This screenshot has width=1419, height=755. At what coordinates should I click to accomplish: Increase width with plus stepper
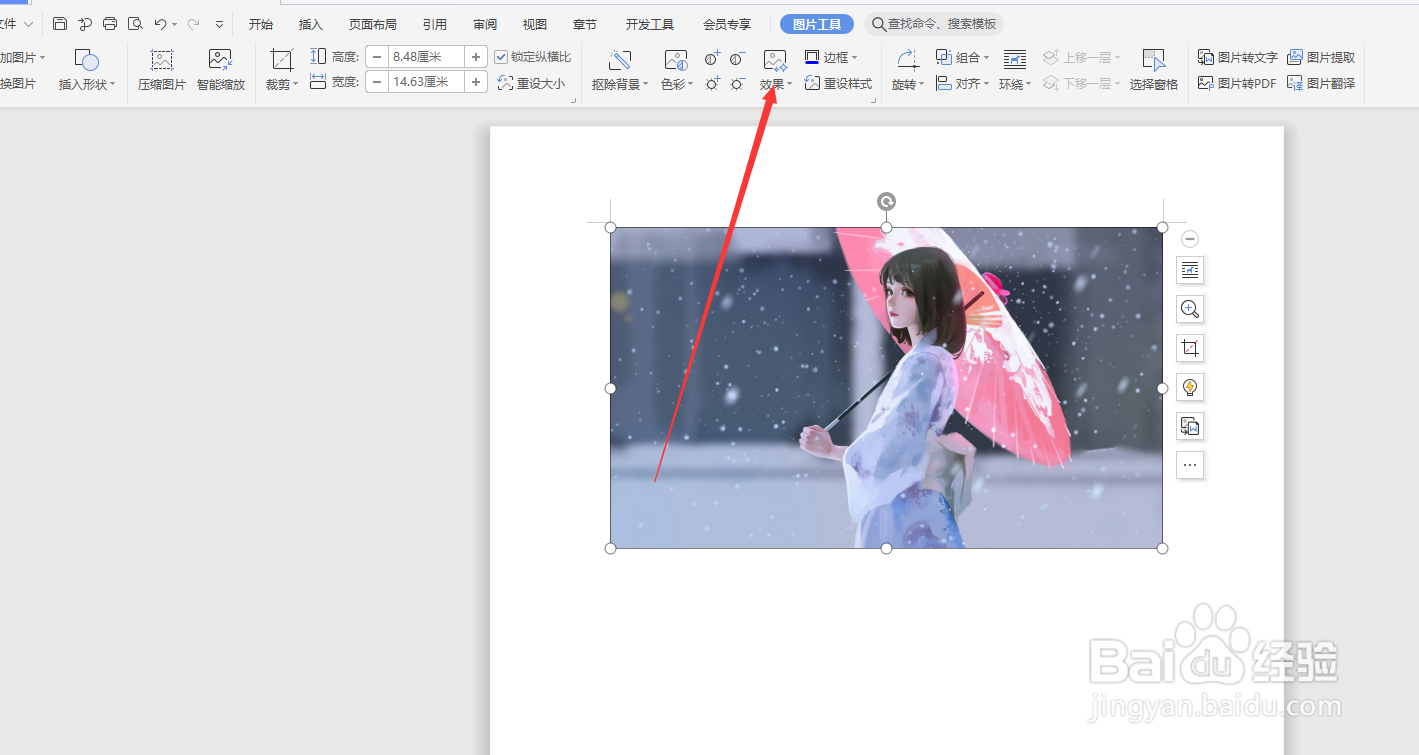(x=476, y=82)
